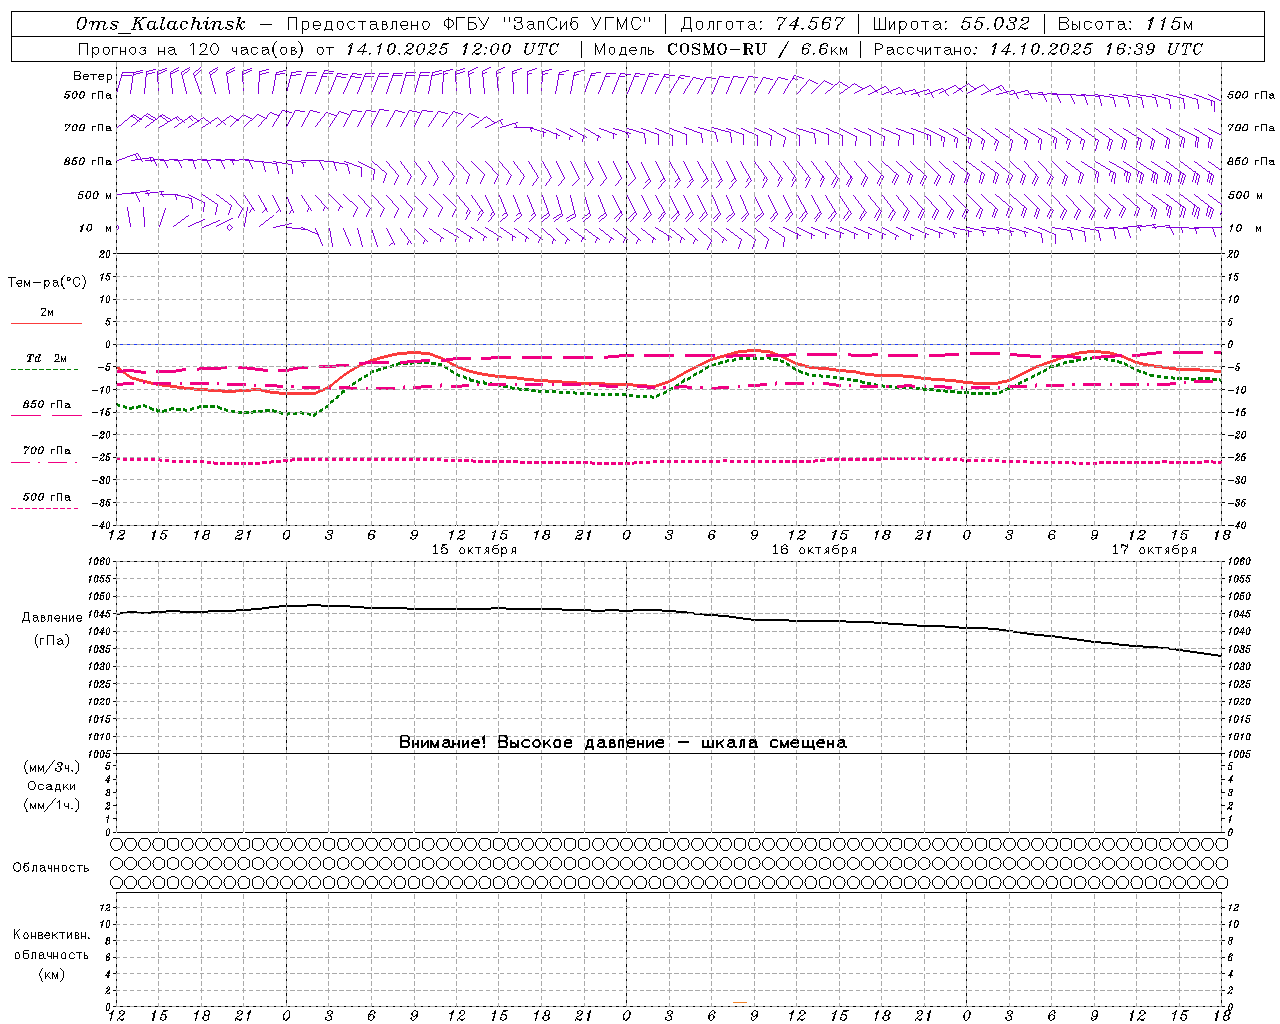Image resolution: width=1280 pixels, height=1024 pixels.
Task: Click the Тем-ра(°C) panel label
Action: coord(47,283)
